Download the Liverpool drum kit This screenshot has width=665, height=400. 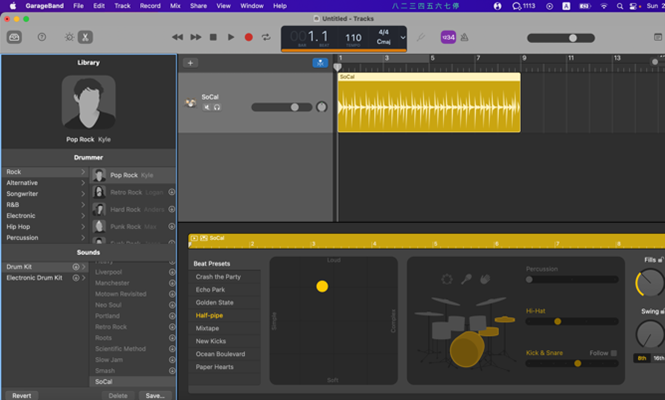point(172,272)
